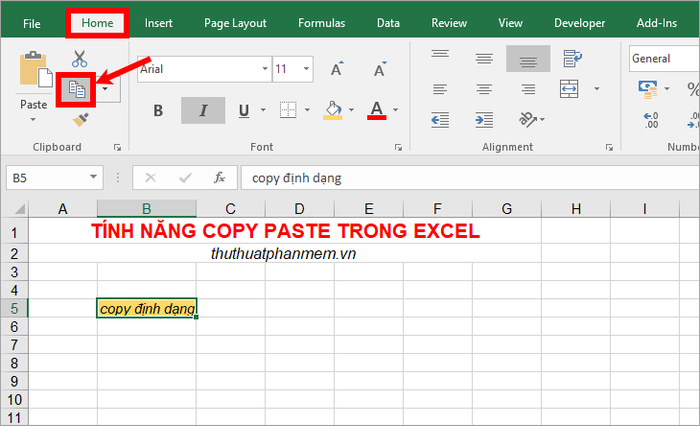The image size is (700, 426).
Task: Open the font size dropdown
Action: tap(307, 69)
